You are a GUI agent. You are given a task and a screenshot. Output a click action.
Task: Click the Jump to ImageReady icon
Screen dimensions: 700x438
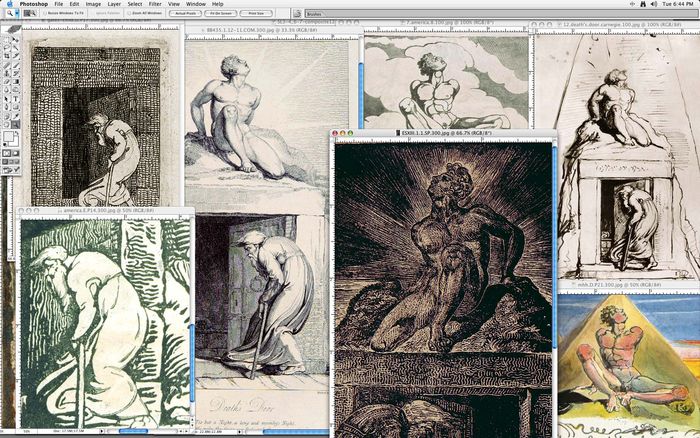(11, 171)
